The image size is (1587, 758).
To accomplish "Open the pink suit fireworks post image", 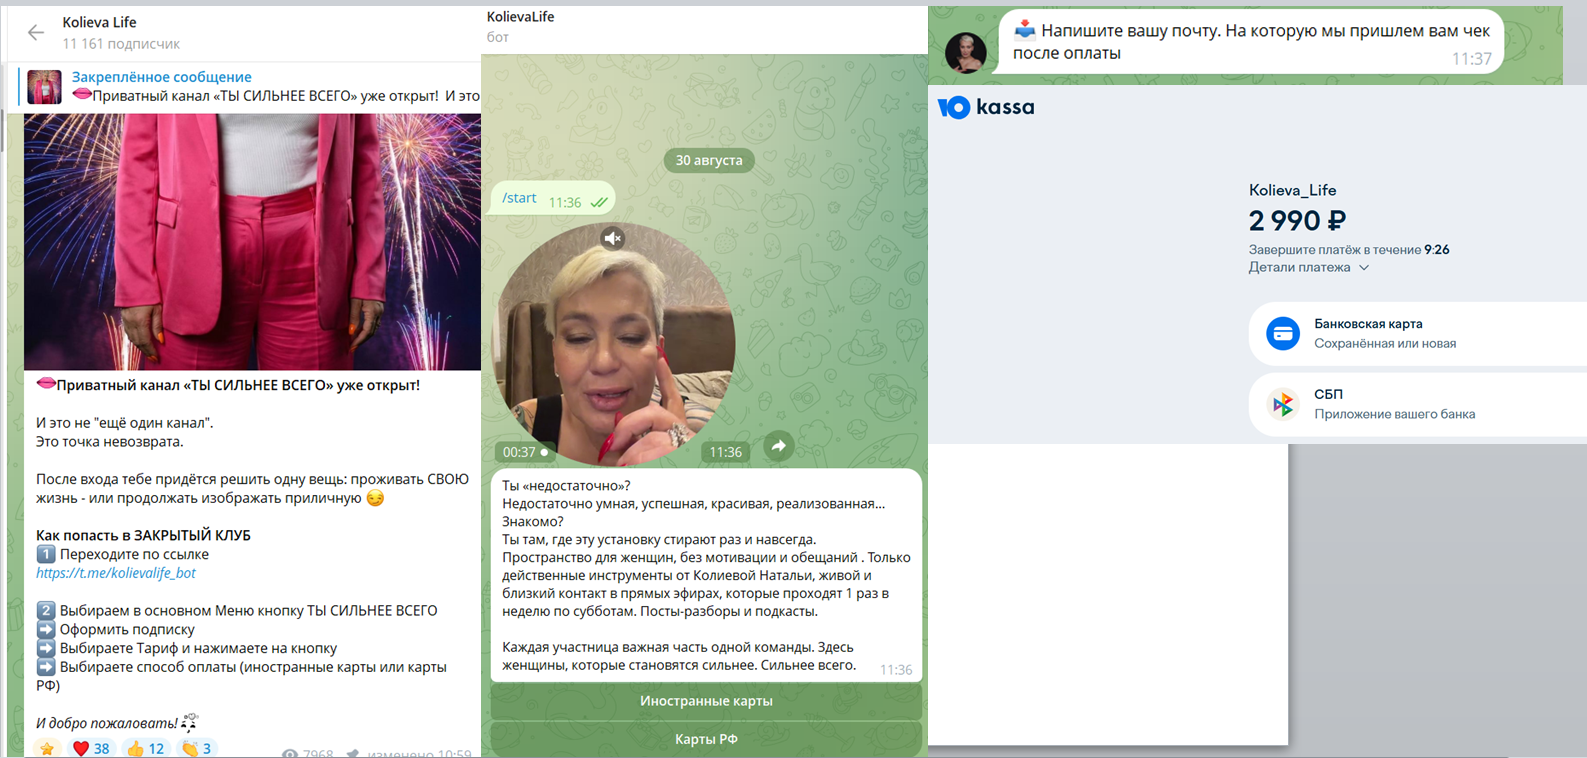I will pyautogui.click(x=252, y=241).
